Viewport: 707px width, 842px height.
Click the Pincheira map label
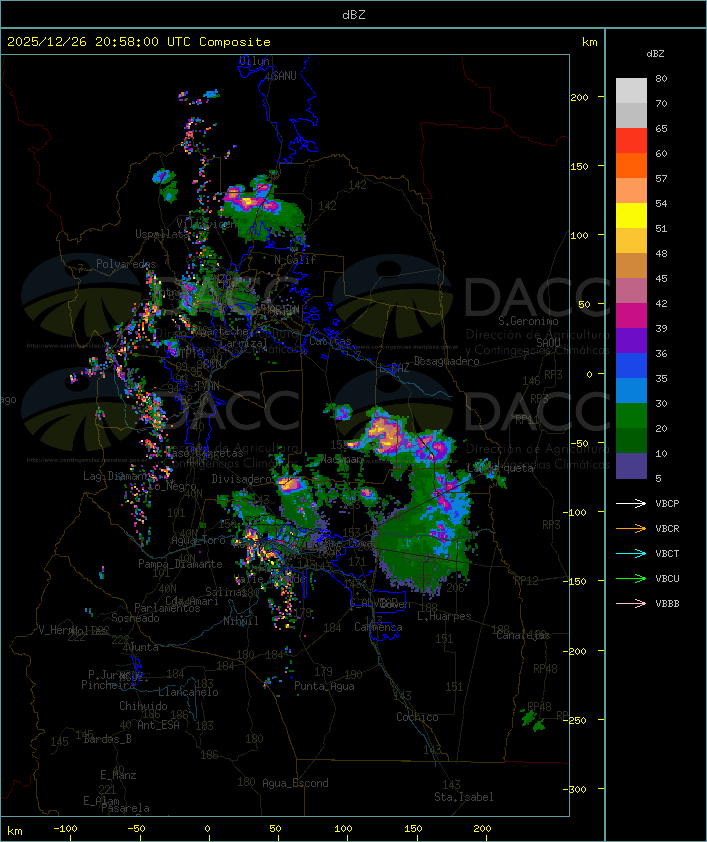(108, 685)
